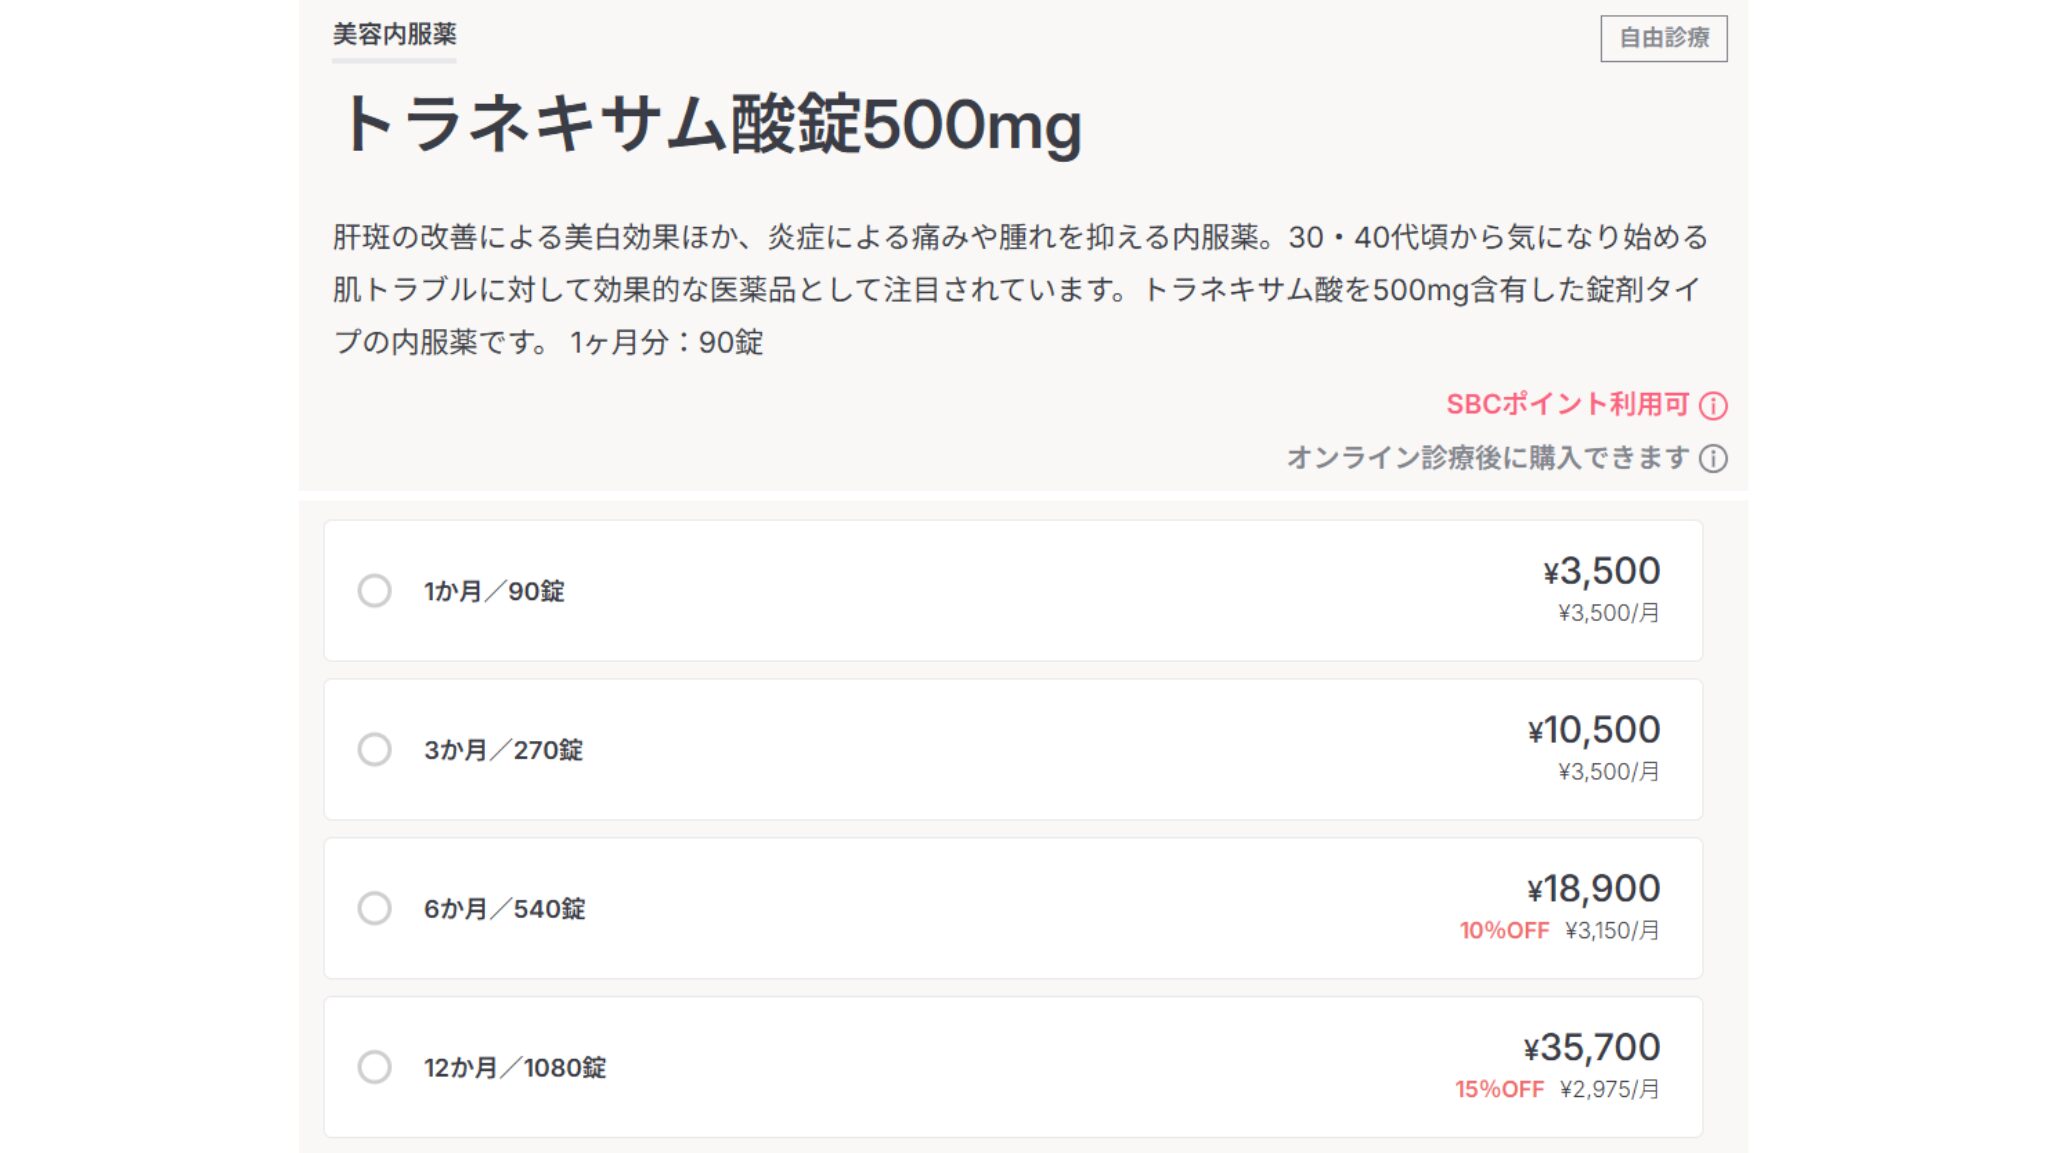Click the トラネキサム酸錠500mg heading
The height and width of the screenshot is (1153, 2048).
[709, 126]
